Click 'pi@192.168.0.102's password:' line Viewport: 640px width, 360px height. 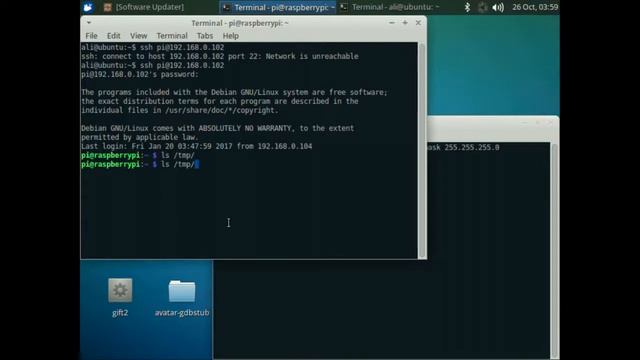pyautogui.click(x=140, y=74)
